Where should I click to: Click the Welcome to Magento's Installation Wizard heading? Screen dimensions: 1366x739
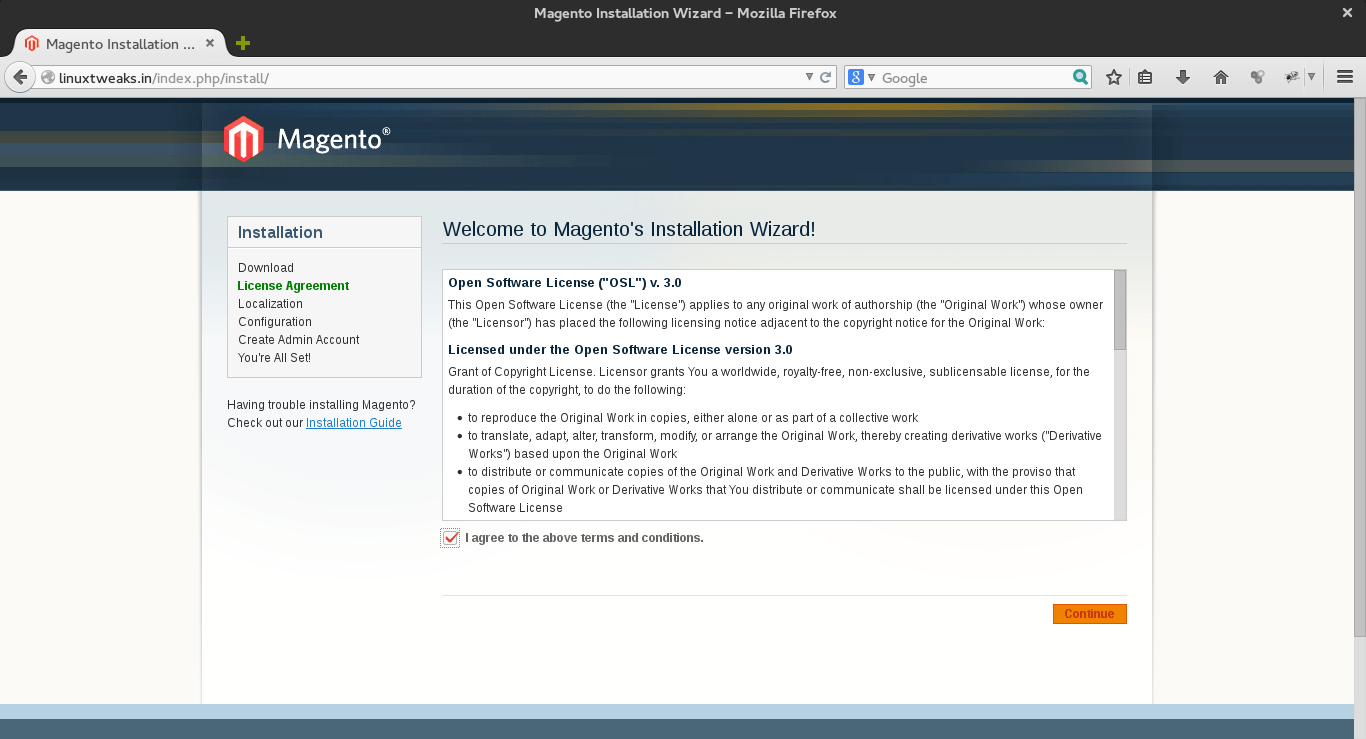coord(629,229)
